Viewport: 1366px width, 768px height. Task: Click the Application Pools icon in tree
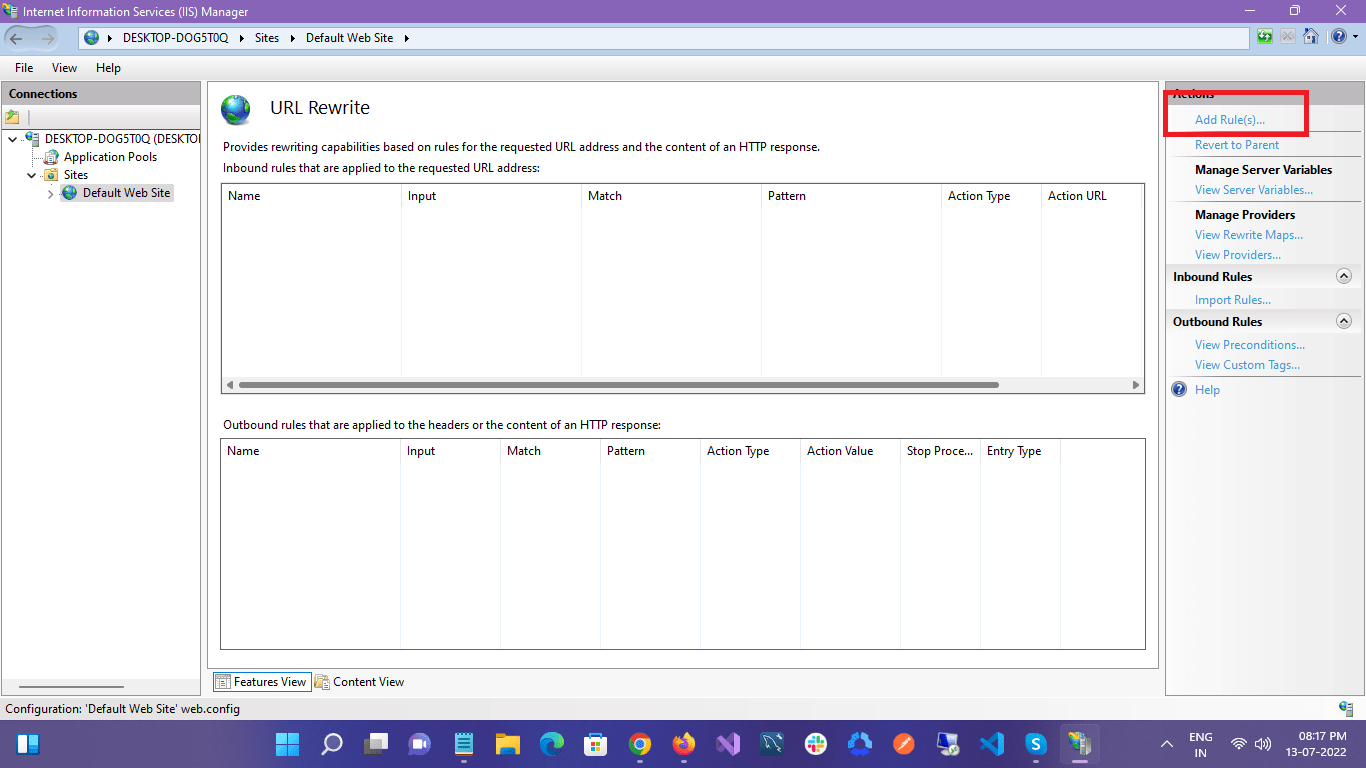click(51, 157)
